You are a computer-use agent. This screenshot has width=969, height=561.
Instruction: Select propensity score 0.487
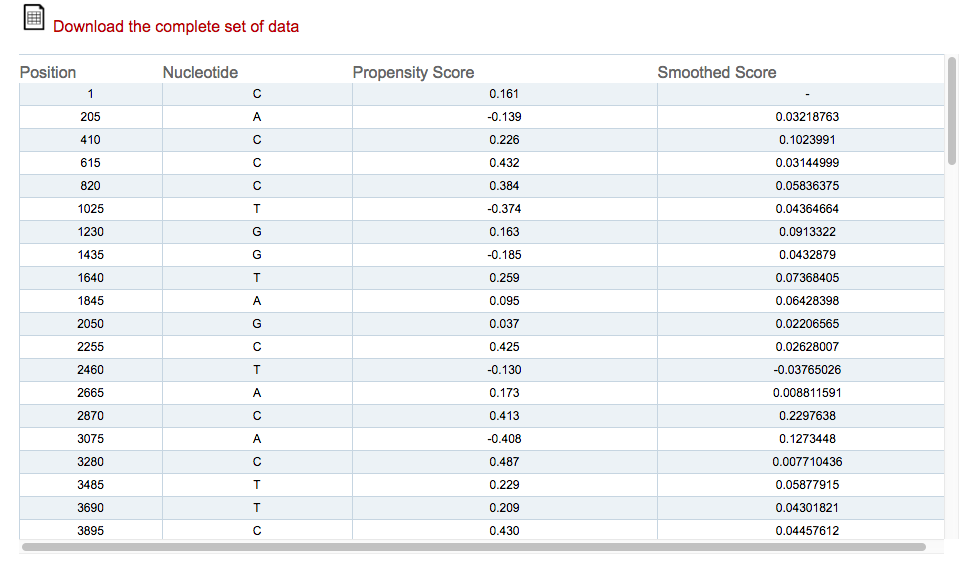click(504, 462)
